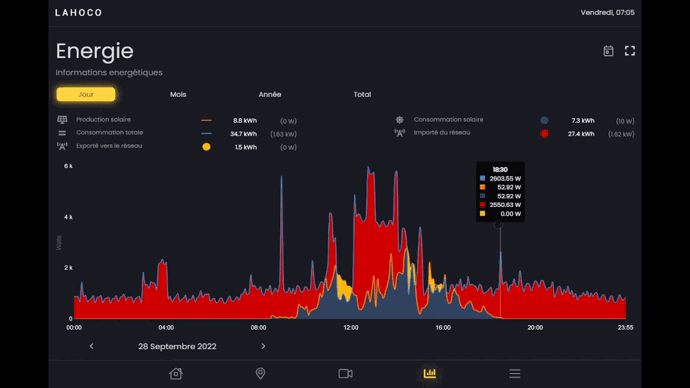Switch to the Année tab
Viewport: 690px width, 388px height.
tap(270, 94)
